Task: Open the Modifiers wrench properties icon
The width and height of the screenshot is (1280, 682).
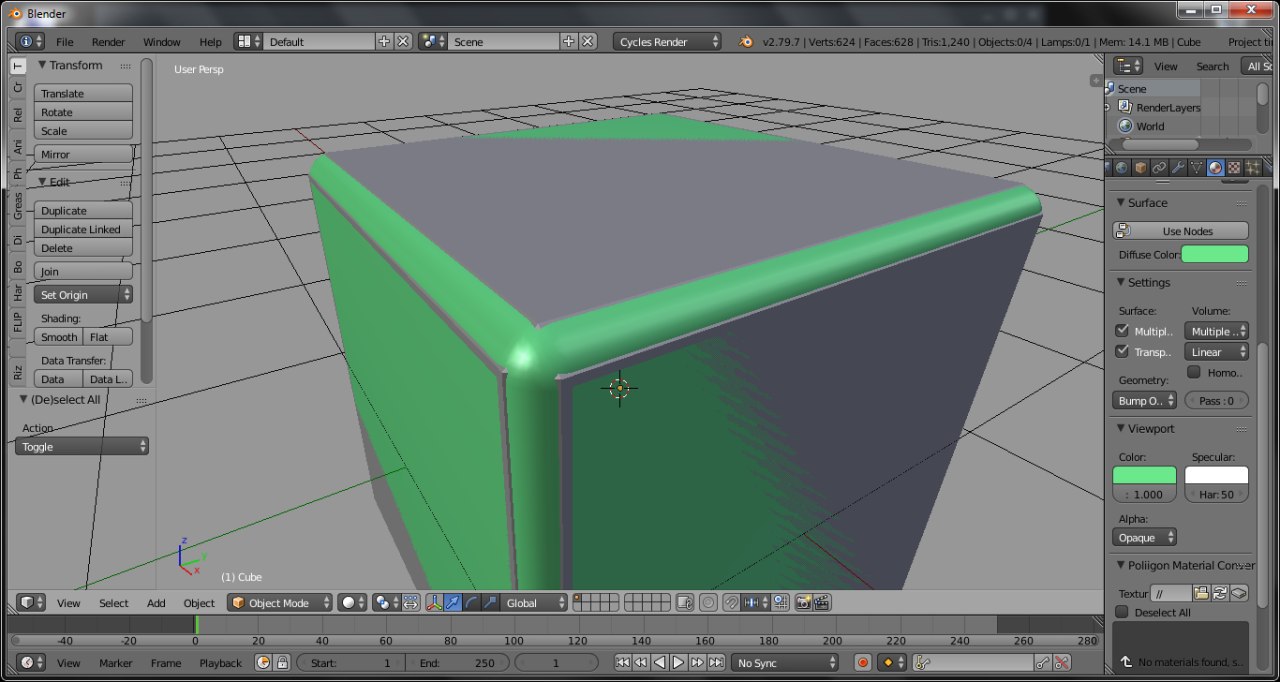Action: click(x=1178, y=168)
